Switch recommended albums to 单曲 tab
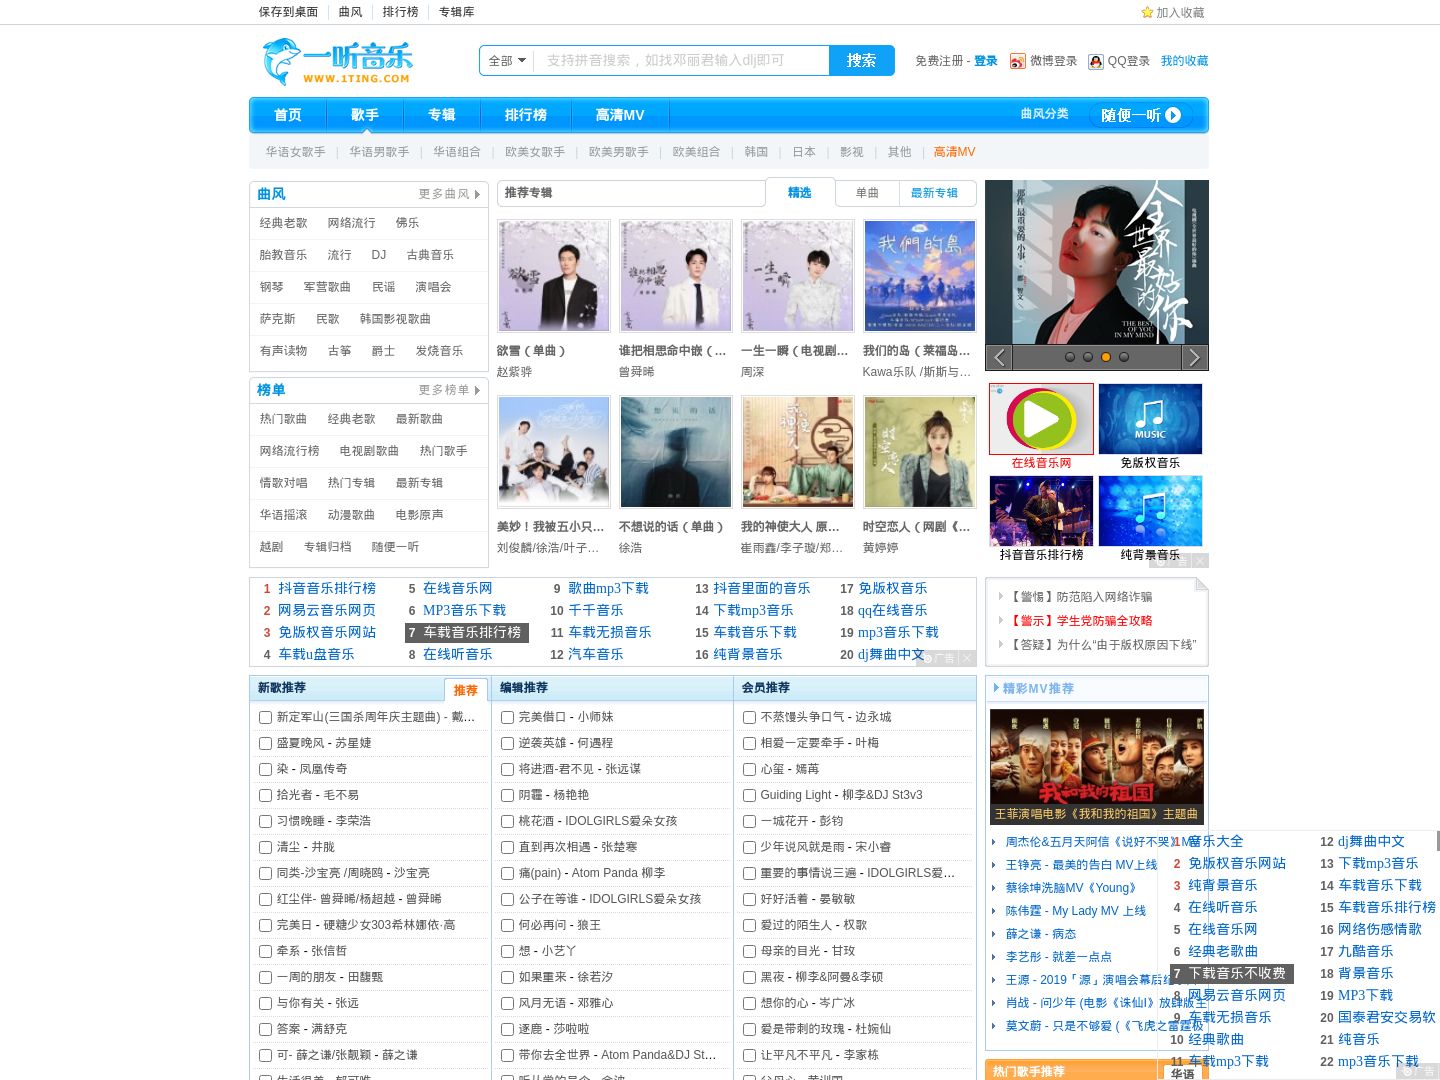The image size is (1440, 1080). pos(867,193)
